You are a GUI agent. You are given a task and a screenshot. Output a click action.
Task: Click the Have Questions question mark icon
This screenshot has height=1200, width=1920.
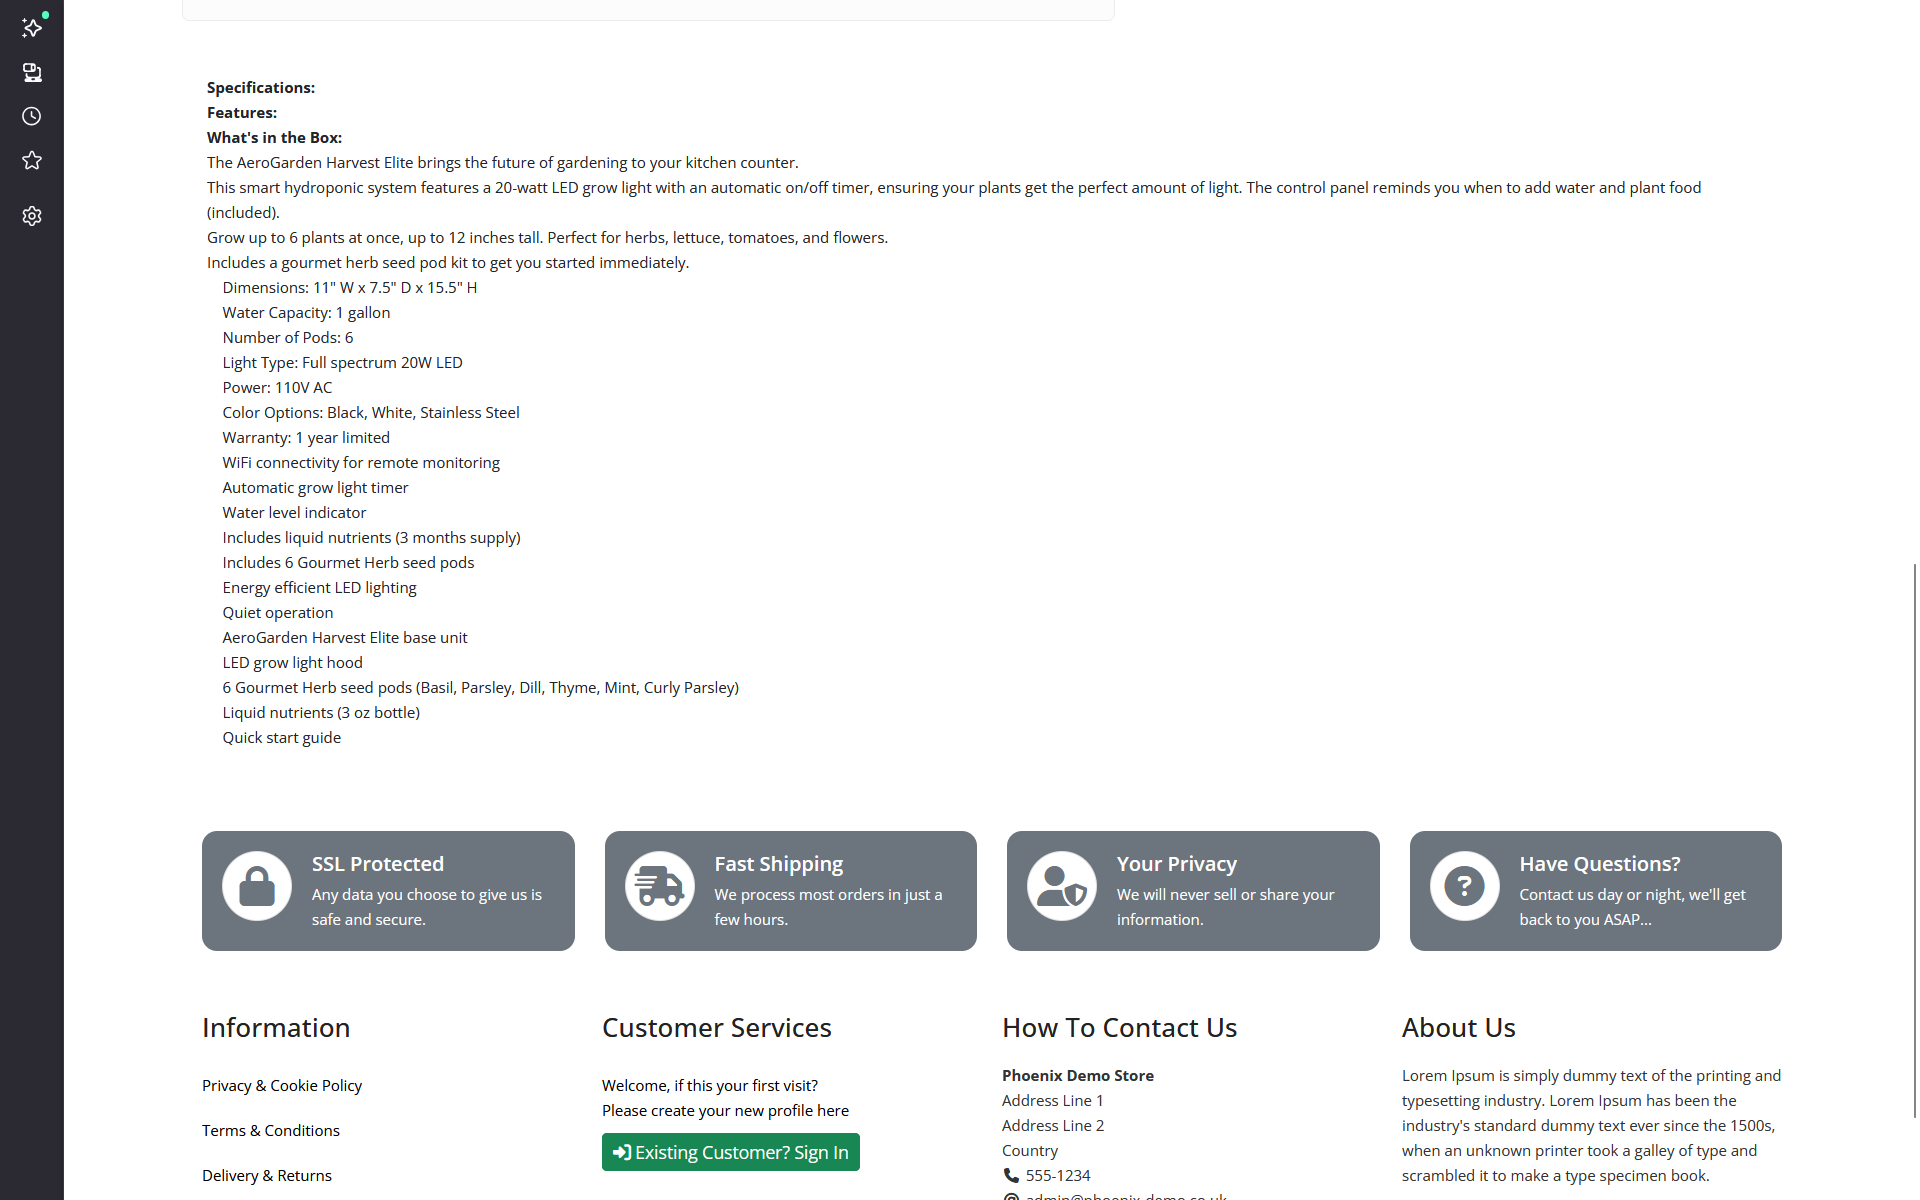click(1465, 886)
